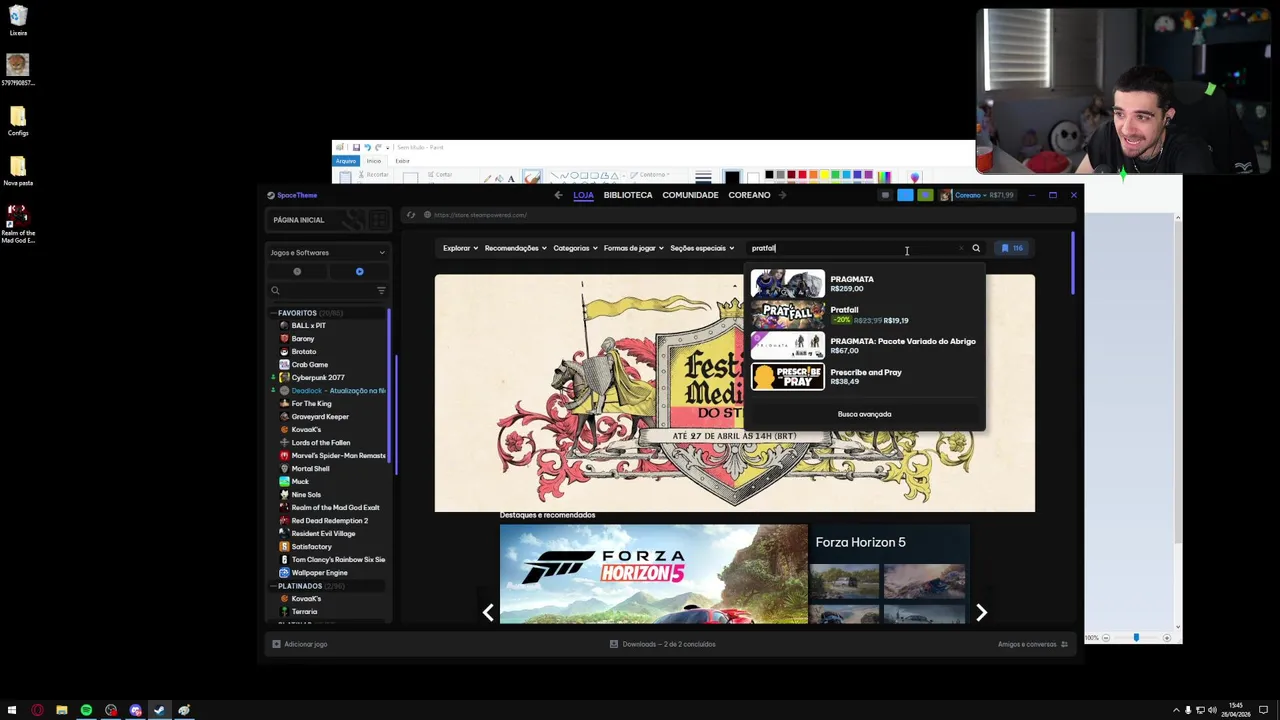Open Opera GX from the taskbar
Viewport: 1280px width, 720px height.
pyautogui.click(x=37, y=710)
